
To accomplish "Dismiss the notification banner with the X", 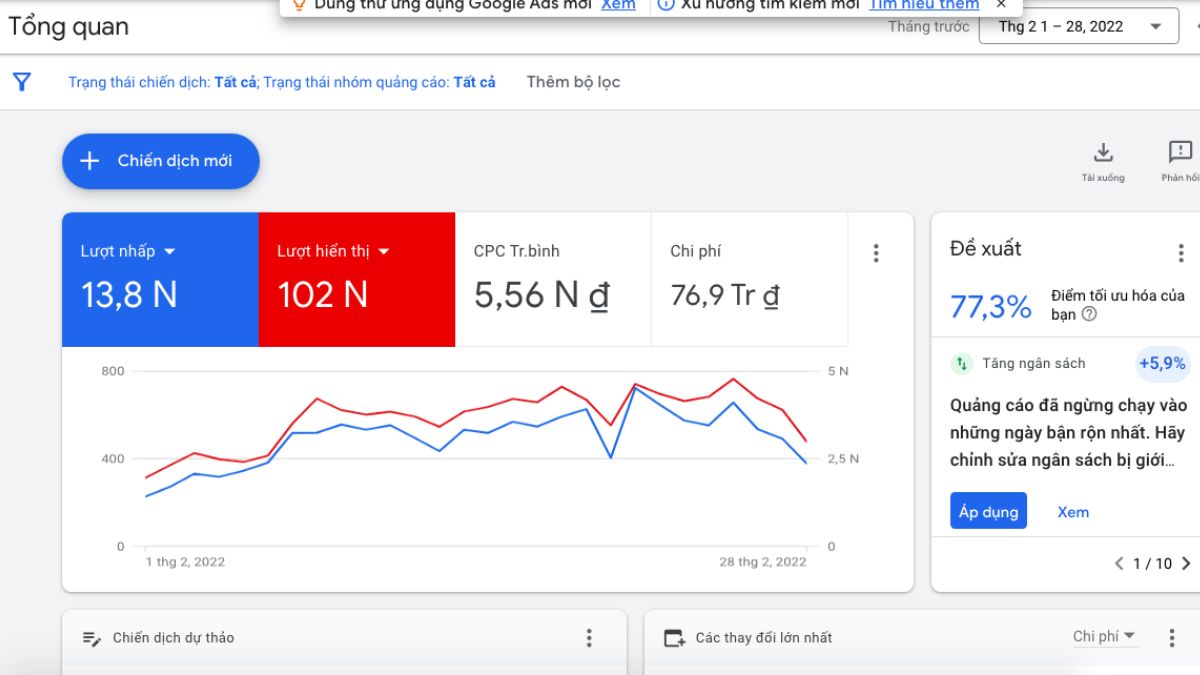I will pyautogui.click(x=1001, y=5).
